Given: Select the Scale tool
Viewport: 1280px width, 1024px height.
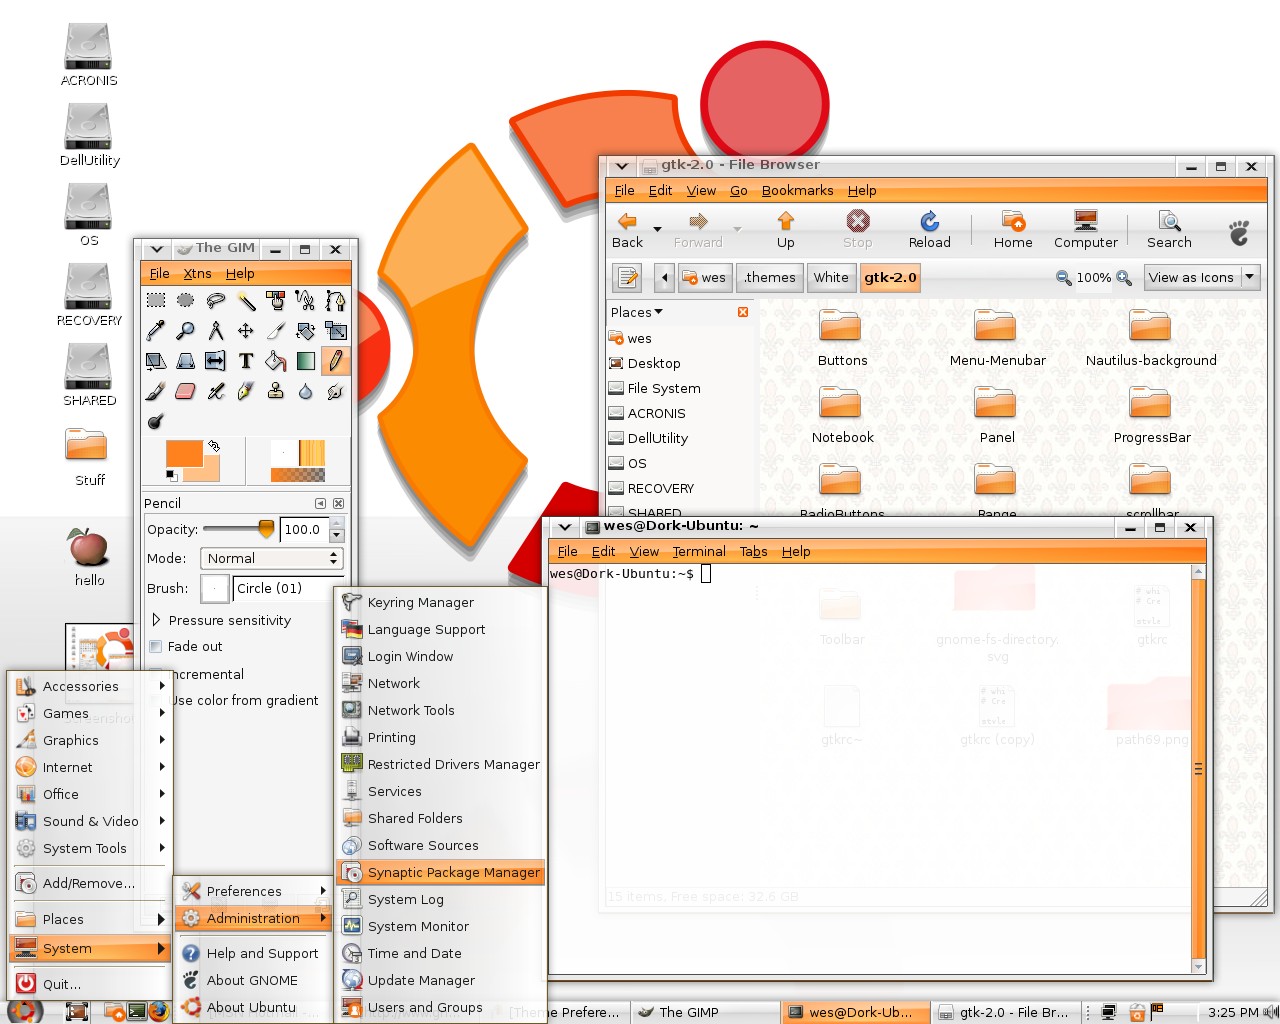Looking at the screenshot, I should click(336, 330).
